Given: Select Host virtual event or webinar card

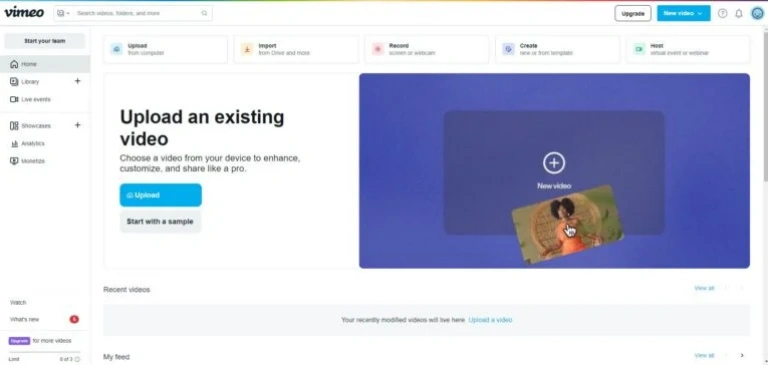Looking at the screenshot, I should point(688,49).
